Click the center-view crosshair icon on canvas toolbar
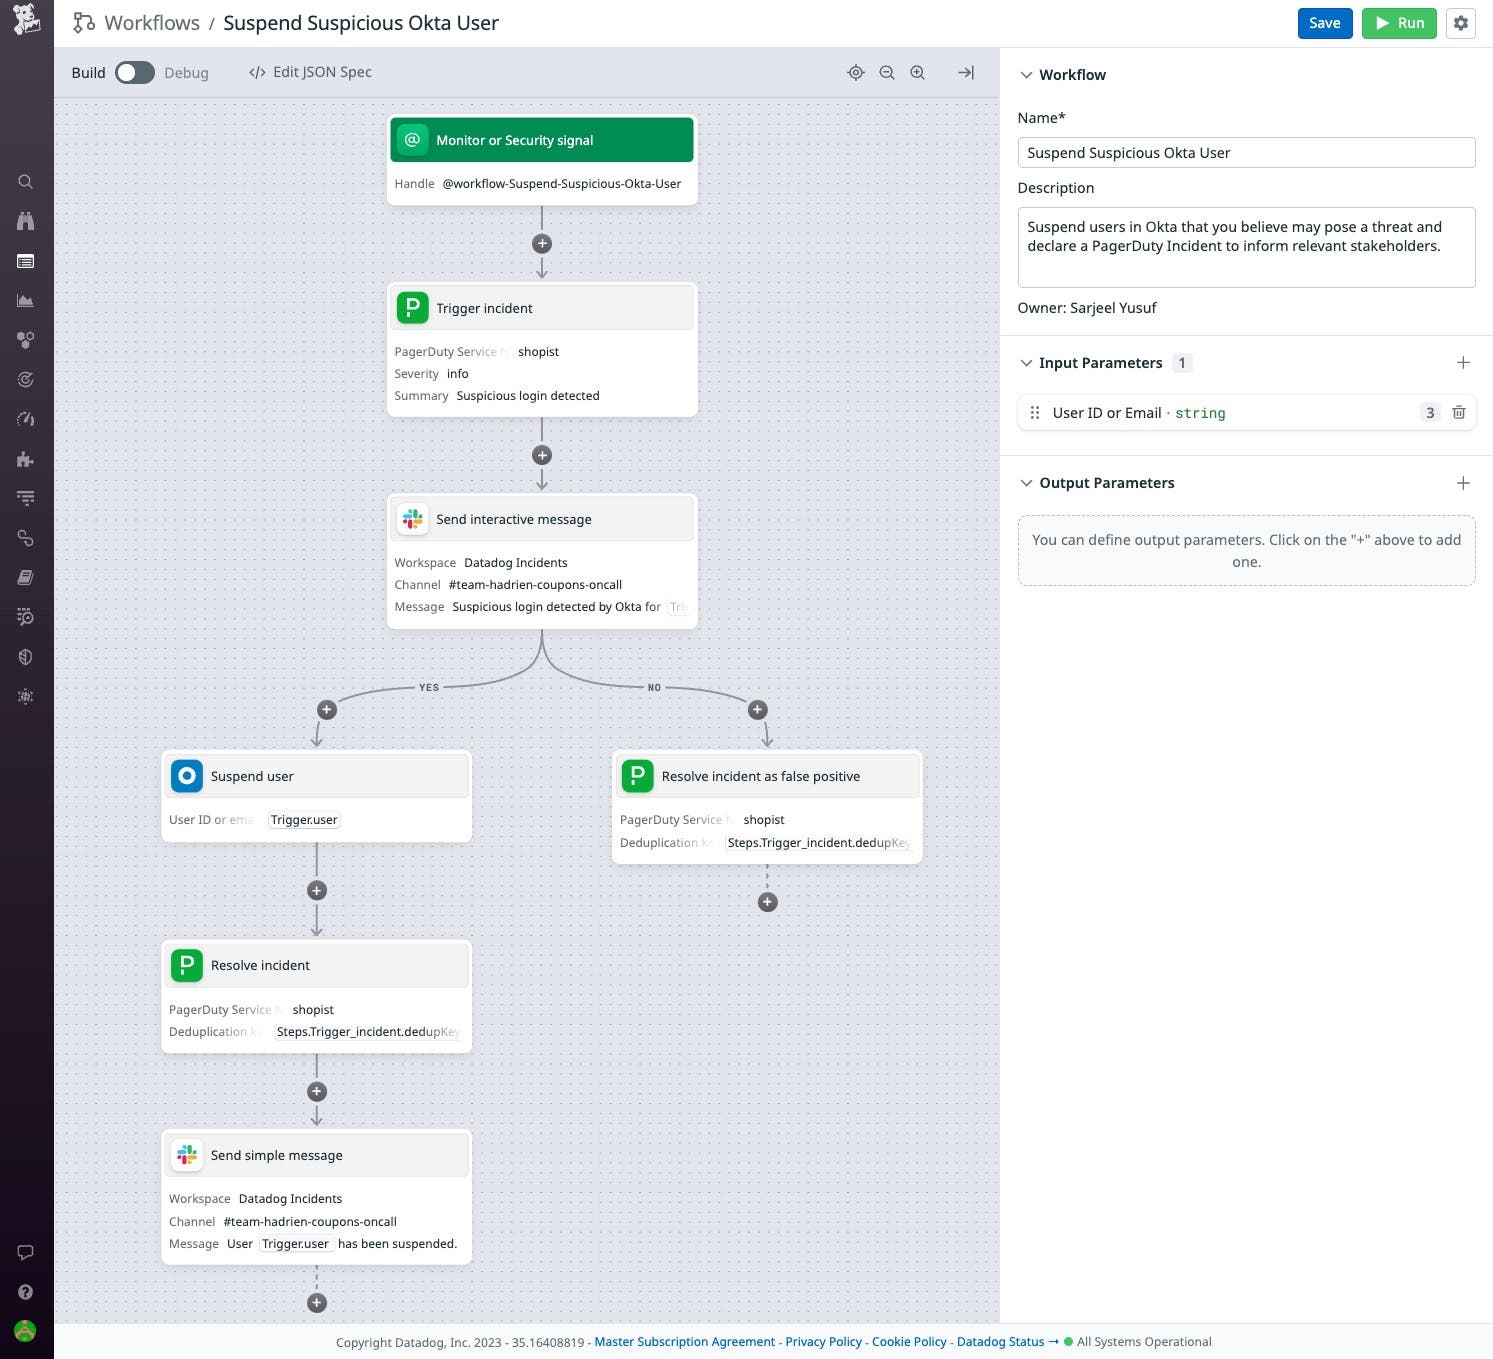The height and width of the screenshot is (1359, 1493). (856, 72)
